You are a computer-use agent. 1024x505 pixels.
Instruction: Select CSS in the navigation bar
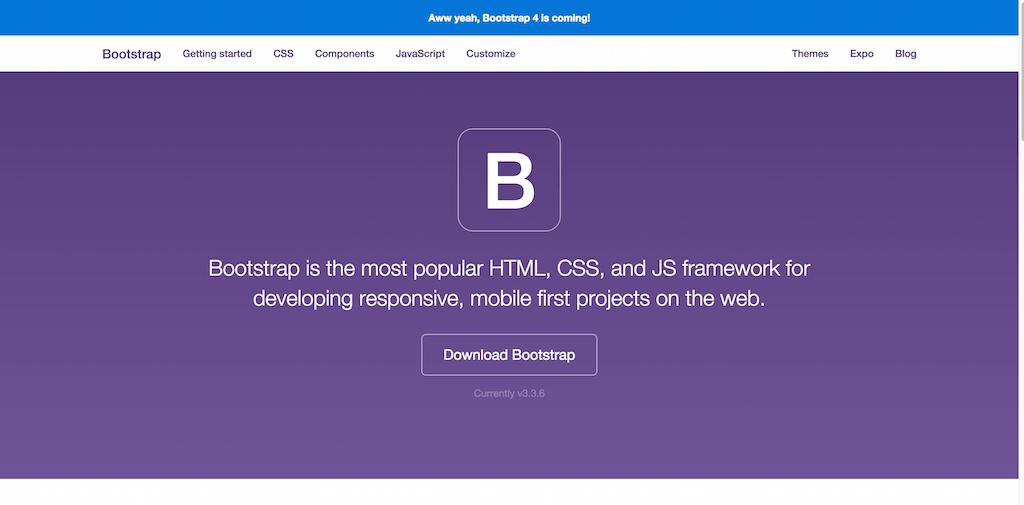tap(283, 54)
